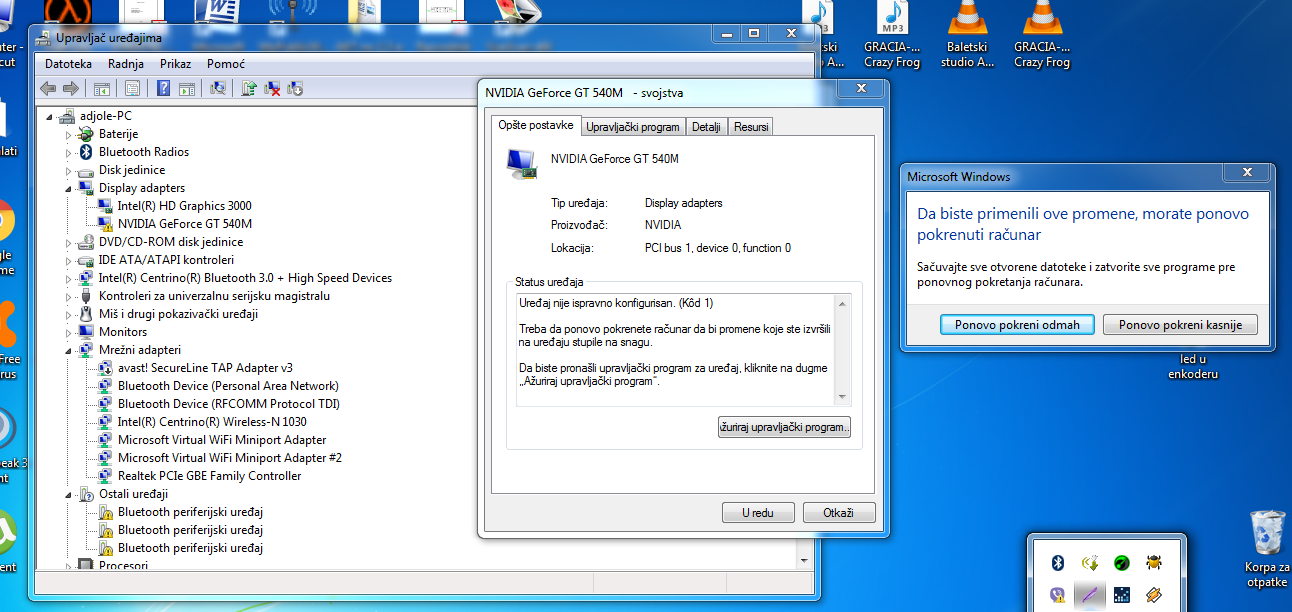This screenshot has height=612, width=1292.
Task: Open the Properties toolbar icon in Device Manager
Action: pos(132,89)
